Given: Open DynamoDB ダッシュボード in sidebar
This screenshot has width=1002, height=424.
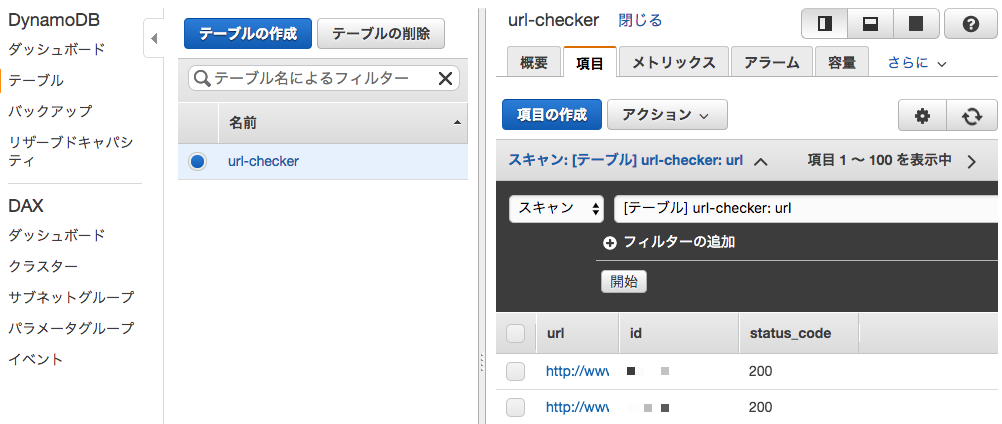Looking at the screenshot, I should [56, 49].
